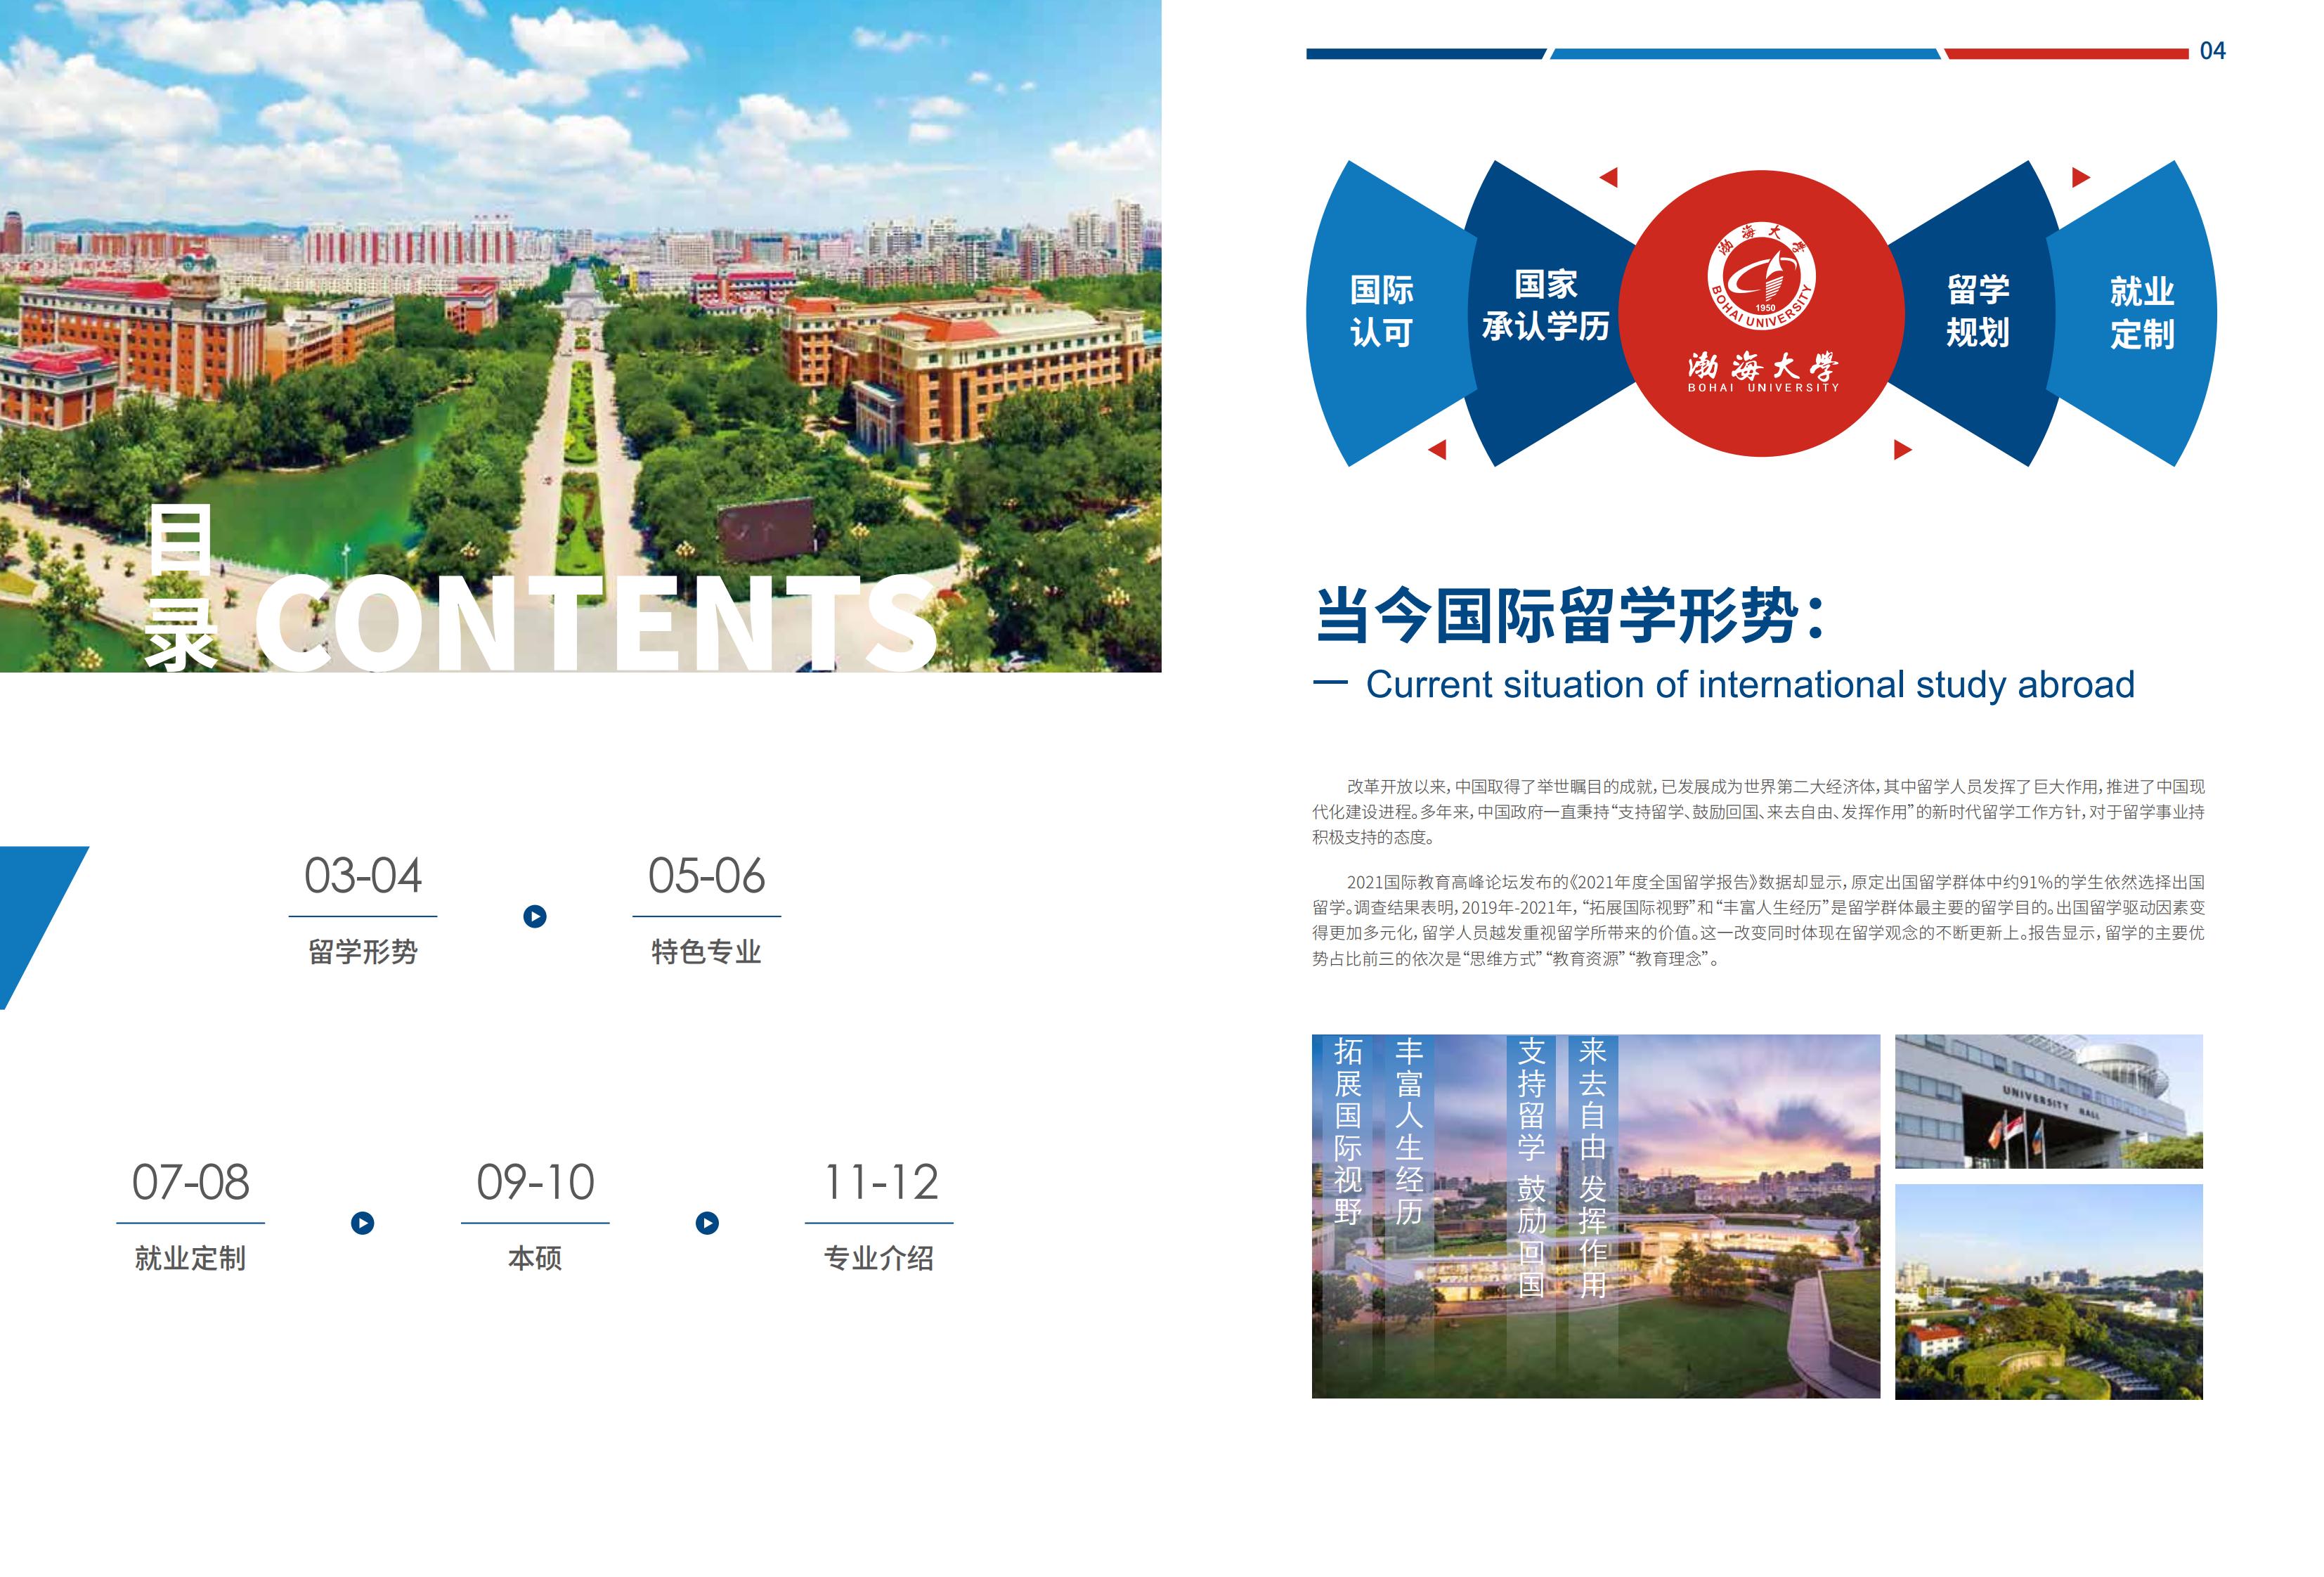Viewport: 2324px width, 1577px height.
Task: Click red triangle above 就业定制 segment
Action: point(2080,178)
